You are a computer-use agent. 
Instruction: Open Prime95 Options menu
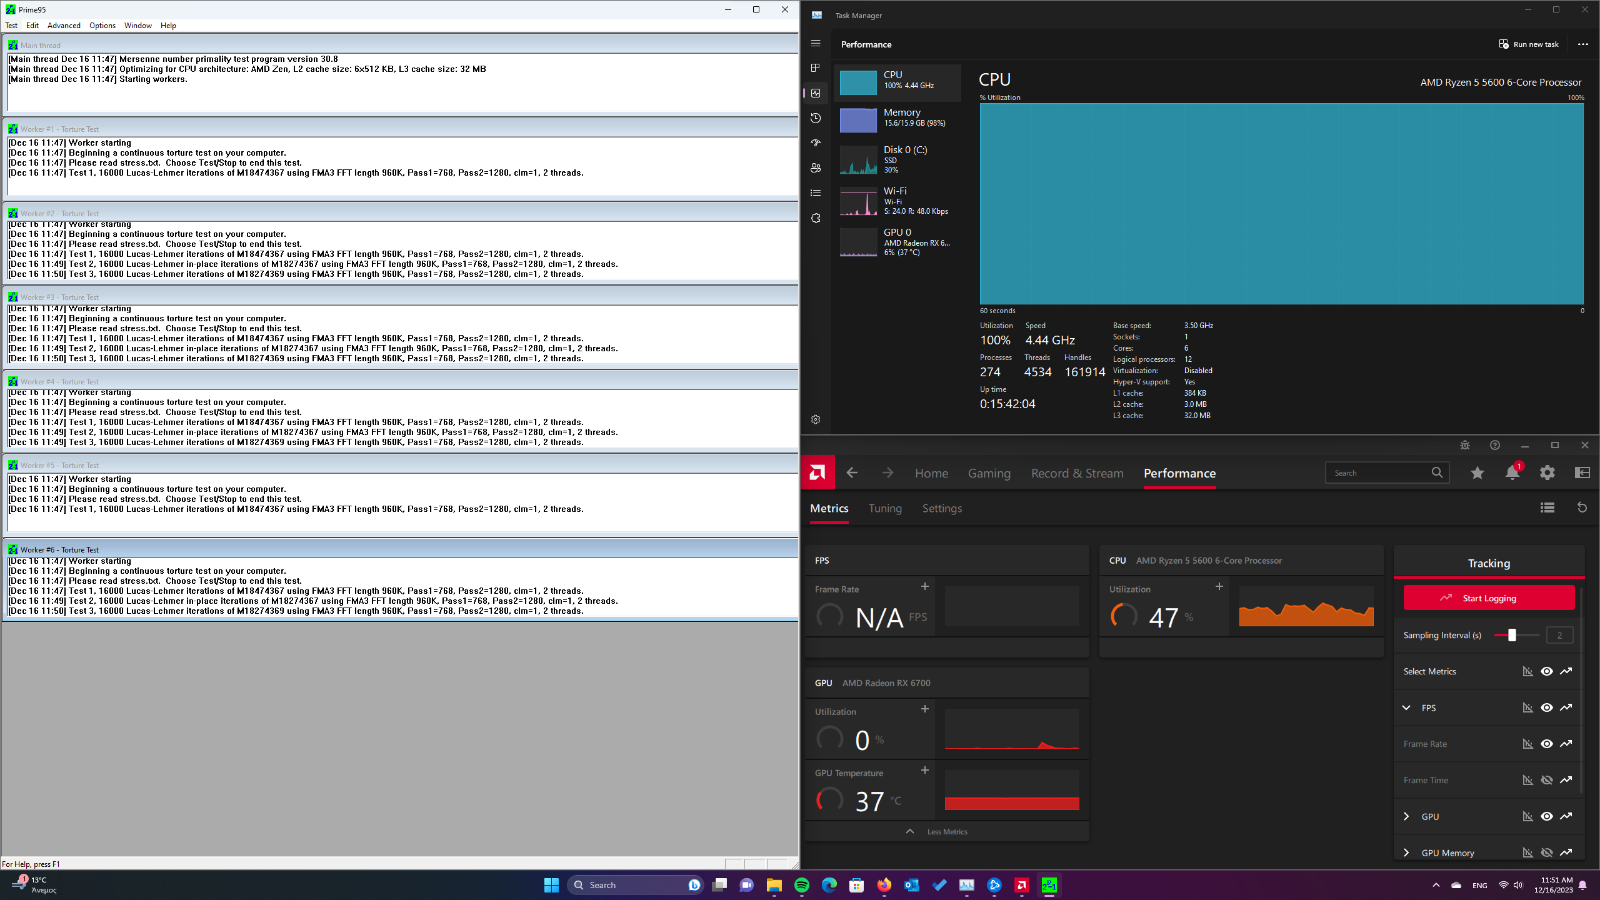coord(102,25)
